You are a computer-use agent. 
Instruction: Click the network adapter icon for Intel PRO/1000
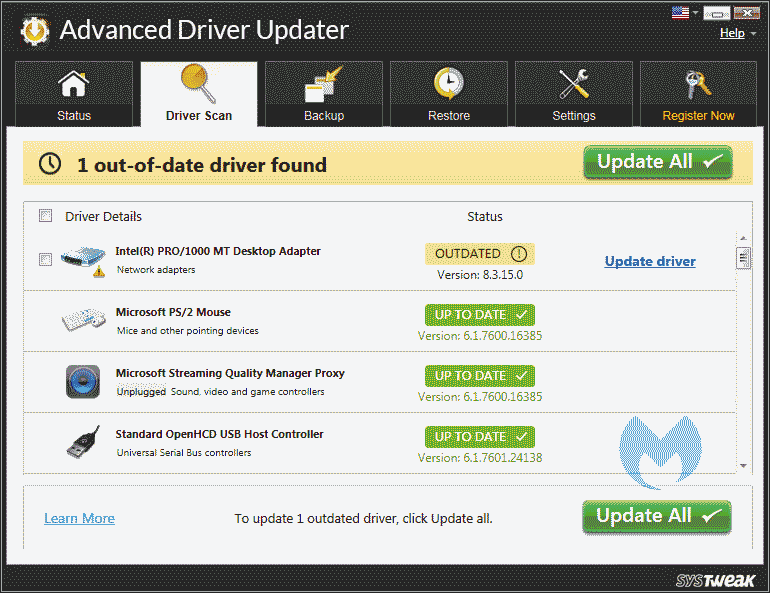click(83, 261)
